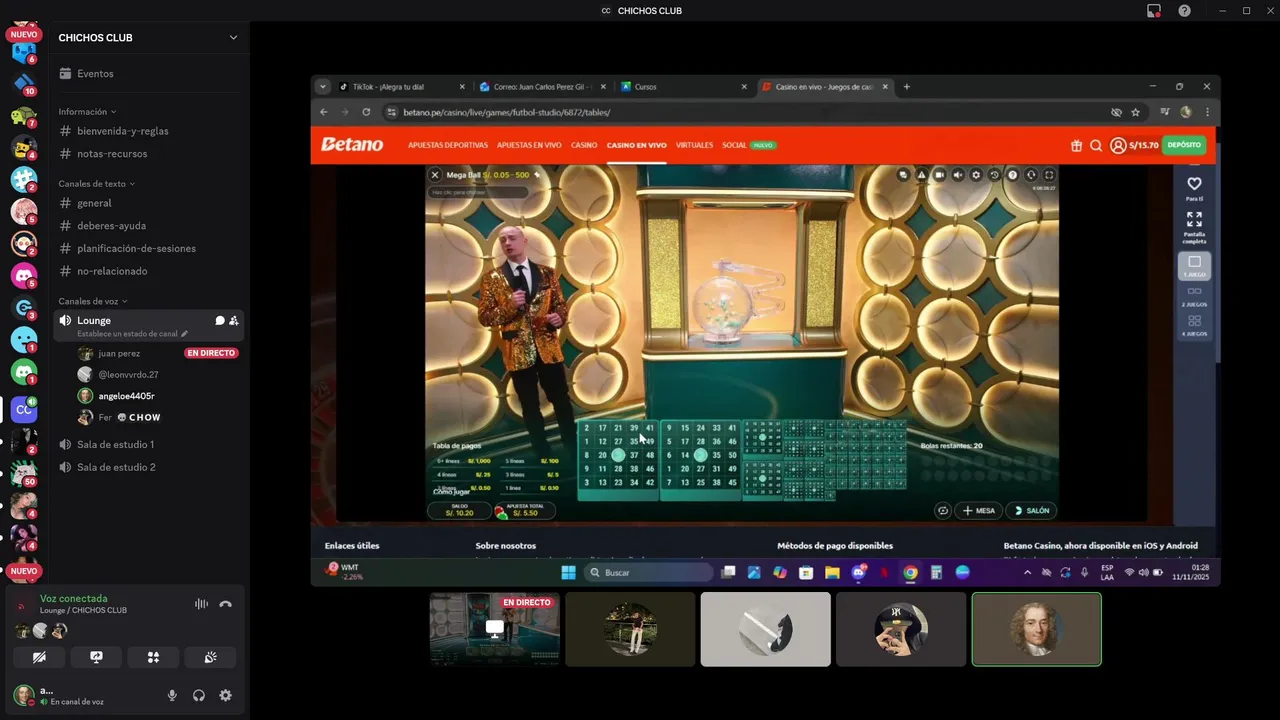Open the activities launcher icon
The height and width of the screenshot is (720, 1280).
[153, 657]
